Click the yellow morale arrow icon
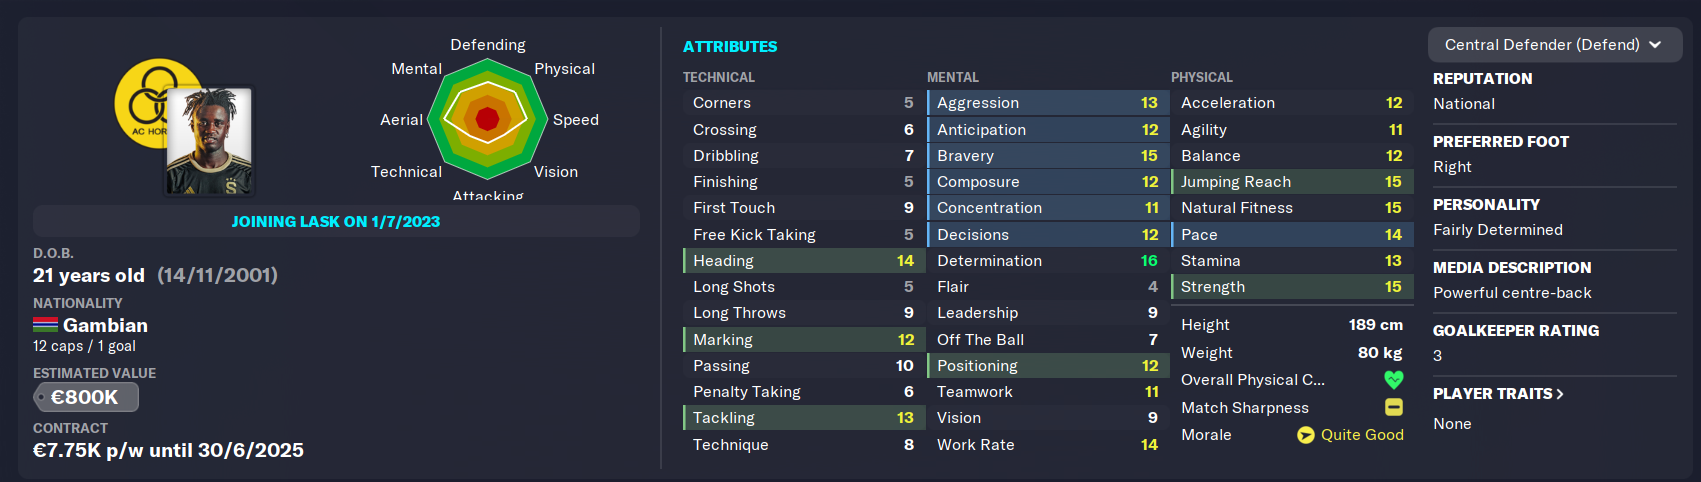 click(x=1306, y=435)
